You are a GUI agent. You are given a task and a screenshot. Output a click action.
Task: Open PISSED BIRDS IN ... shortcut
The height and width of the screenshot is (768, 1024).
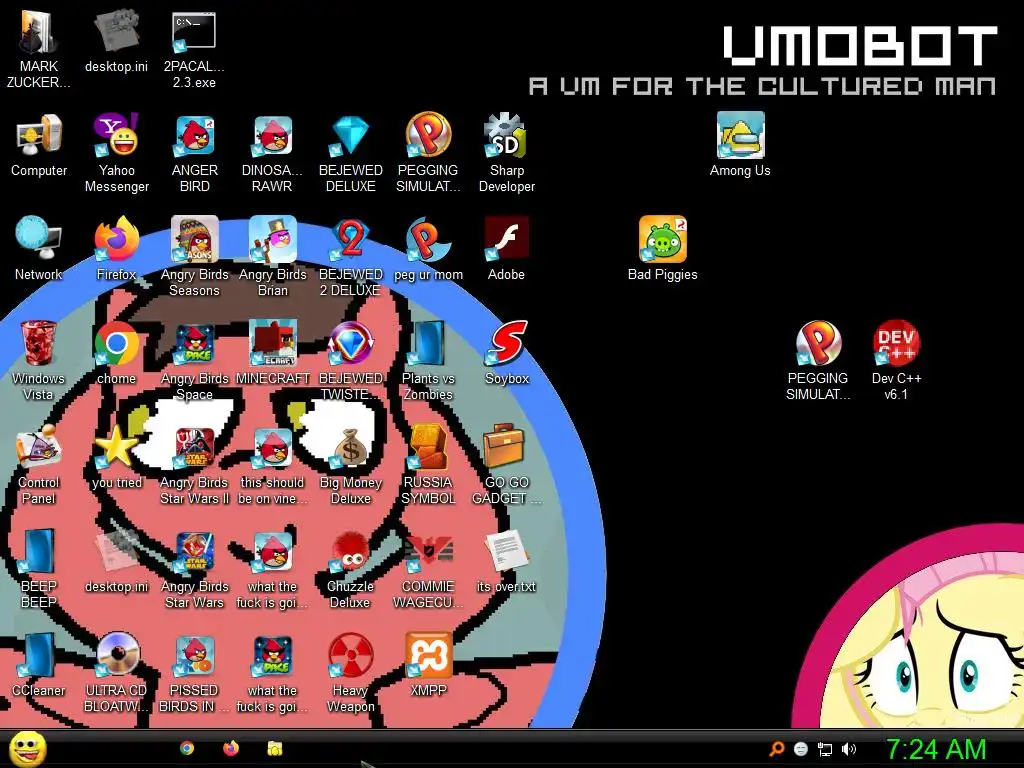click(195, 655)
